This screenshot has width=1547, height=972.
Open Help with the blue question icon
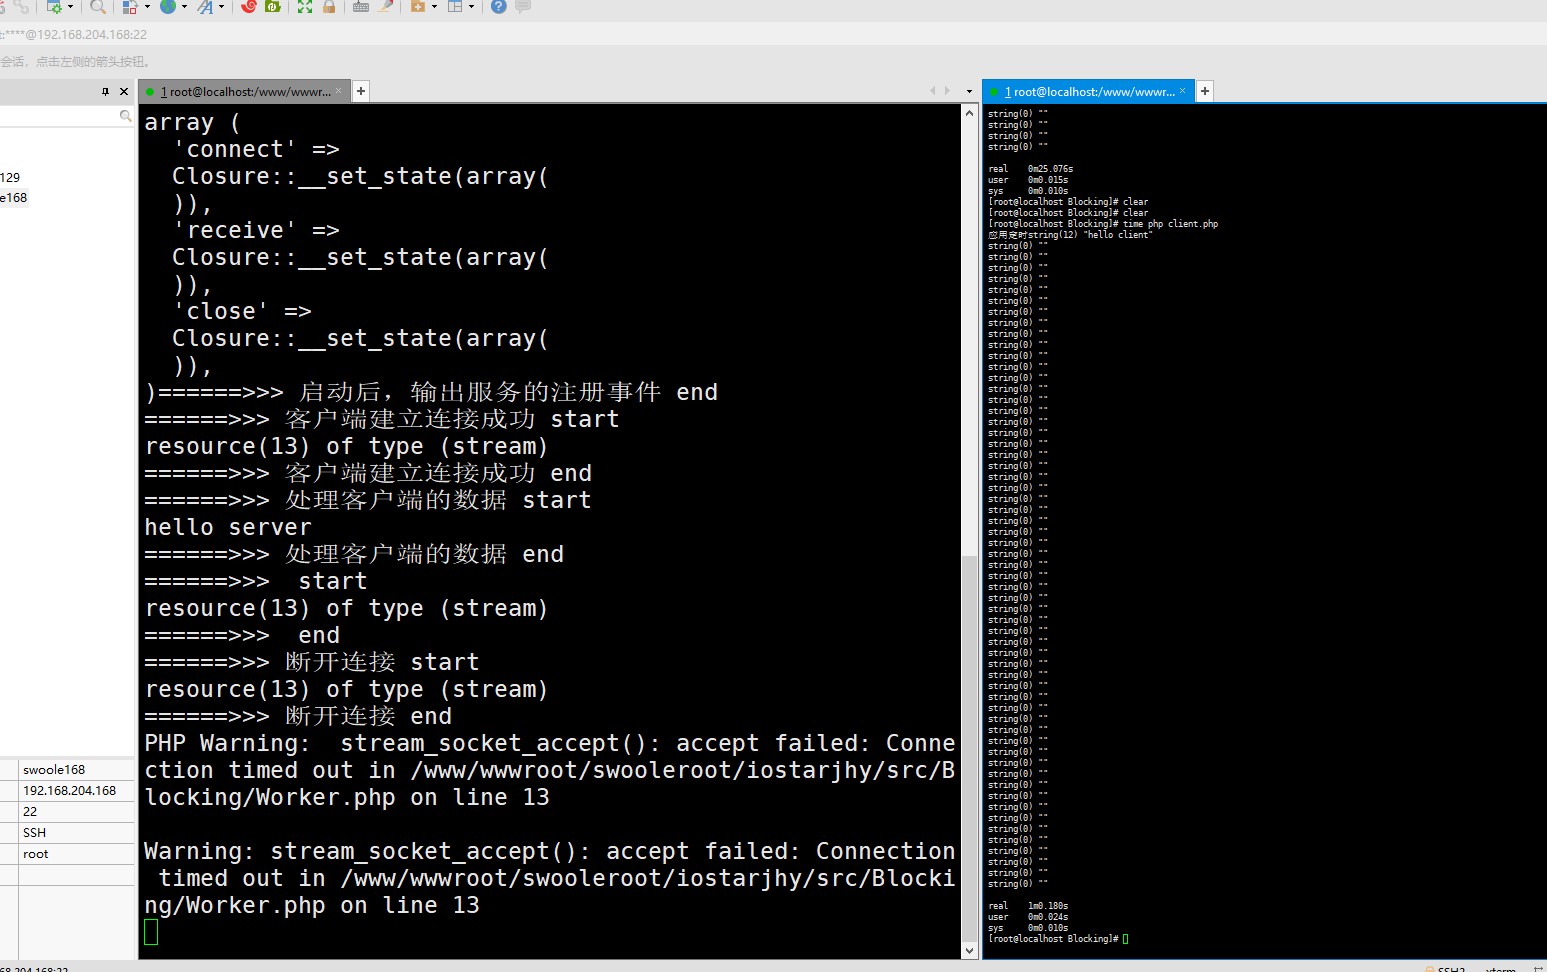(498, 6)
